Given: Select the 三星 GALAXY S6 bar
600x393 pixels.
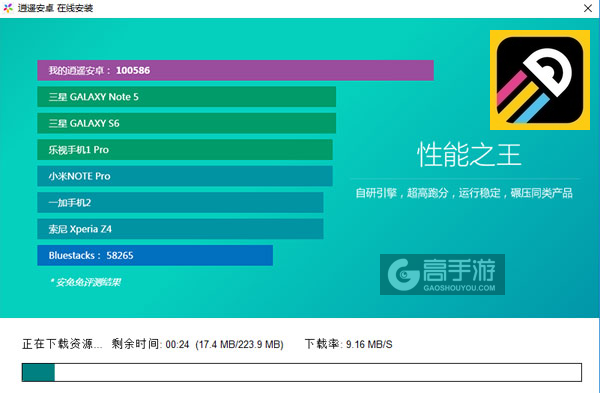Looking at the screenshot, I should click(186, 123).
